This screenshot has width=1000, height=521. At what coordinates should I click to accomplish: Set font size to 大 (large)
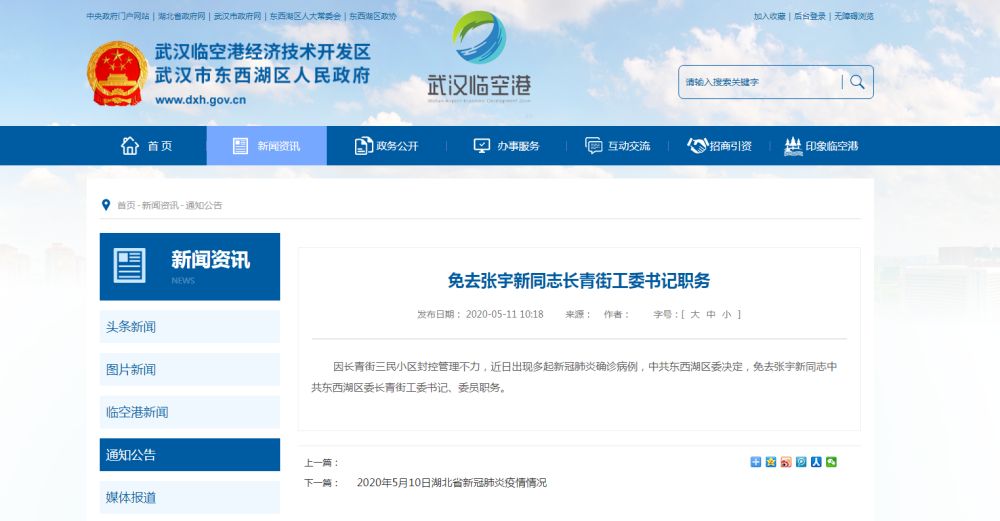pyautogui.click(x=694, y=314)
